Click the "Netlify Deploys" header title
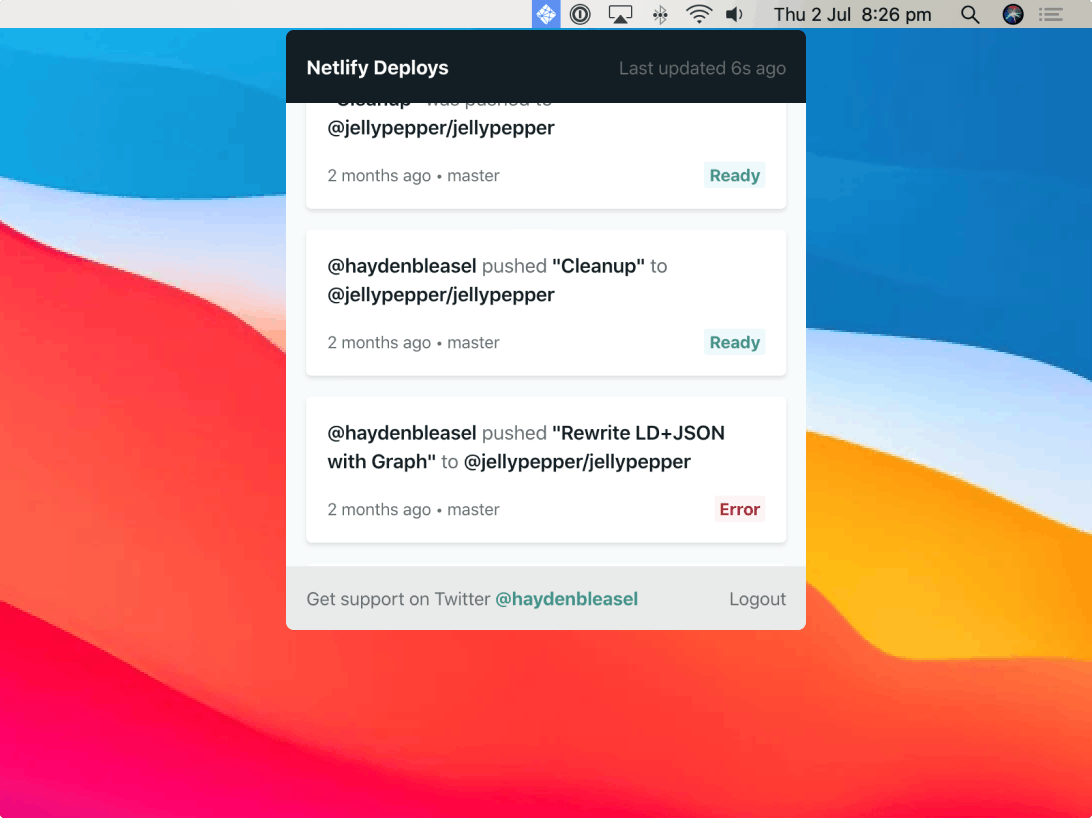This screenshot has width=1092, height=818. [x=377, y=68]
